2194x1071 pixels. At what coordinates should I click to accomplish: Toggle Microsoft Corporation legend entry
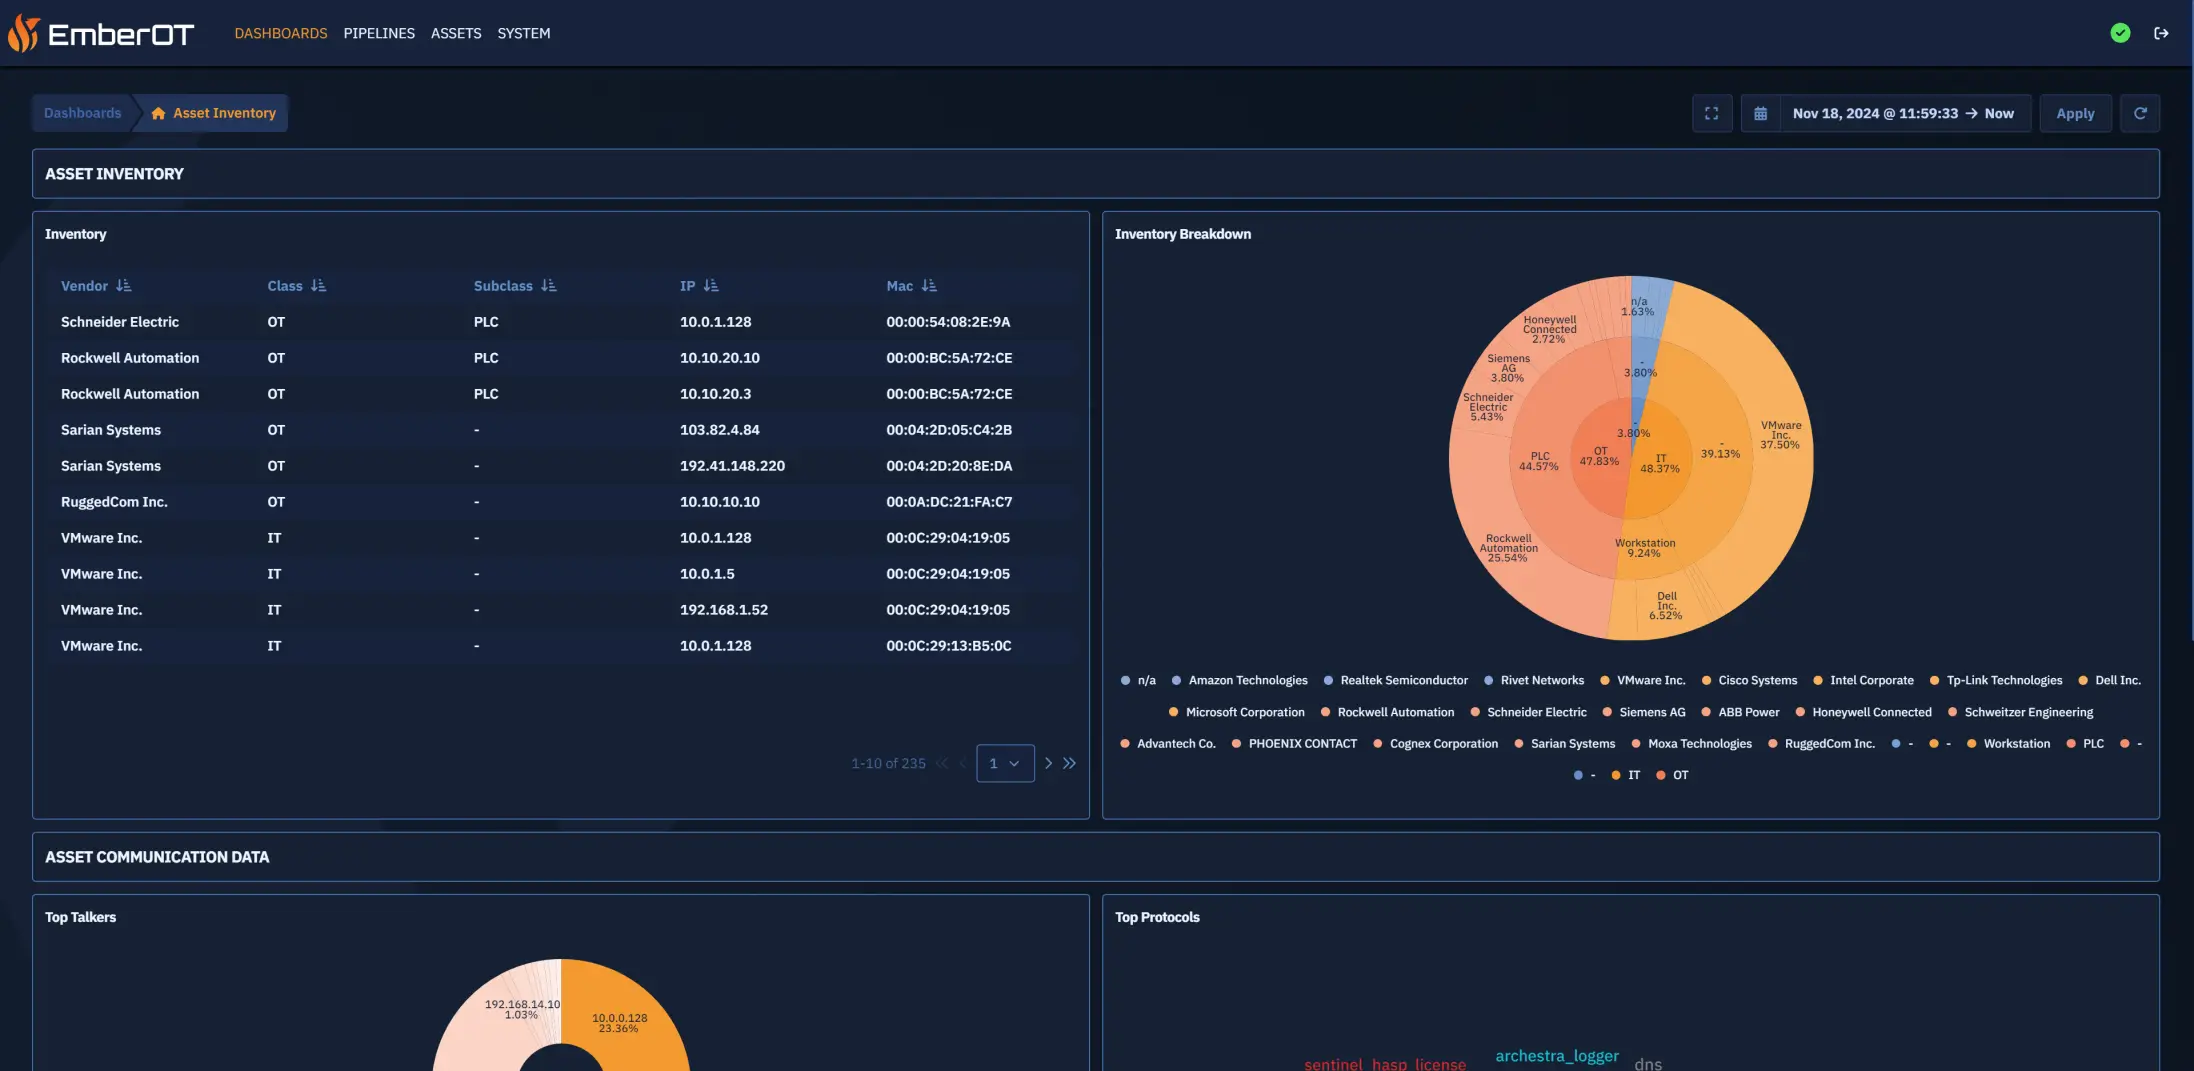1236,712
